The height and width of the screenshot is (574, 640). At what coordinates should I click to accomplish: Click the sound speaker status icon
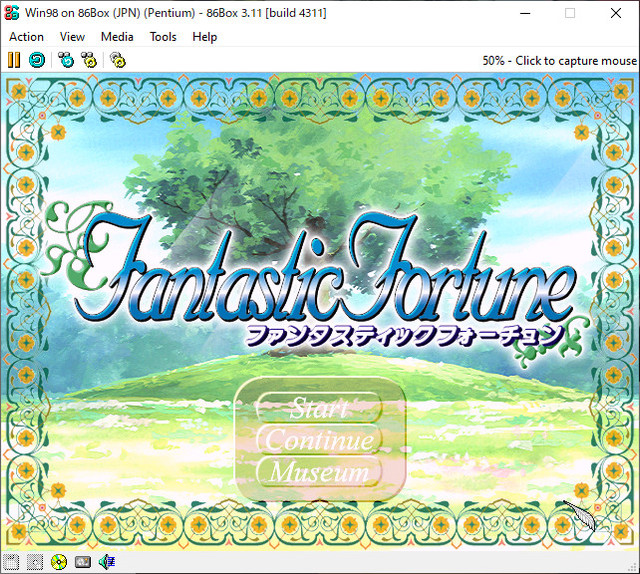point(107,562)
